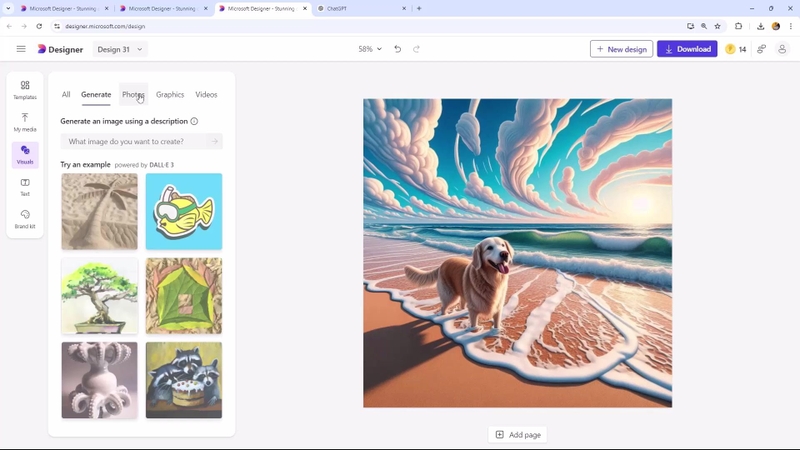The height and width of the screenshot is (450, 800).
Task: Select the raccoons with cake example thumbnail
Action: coord(184,380)
